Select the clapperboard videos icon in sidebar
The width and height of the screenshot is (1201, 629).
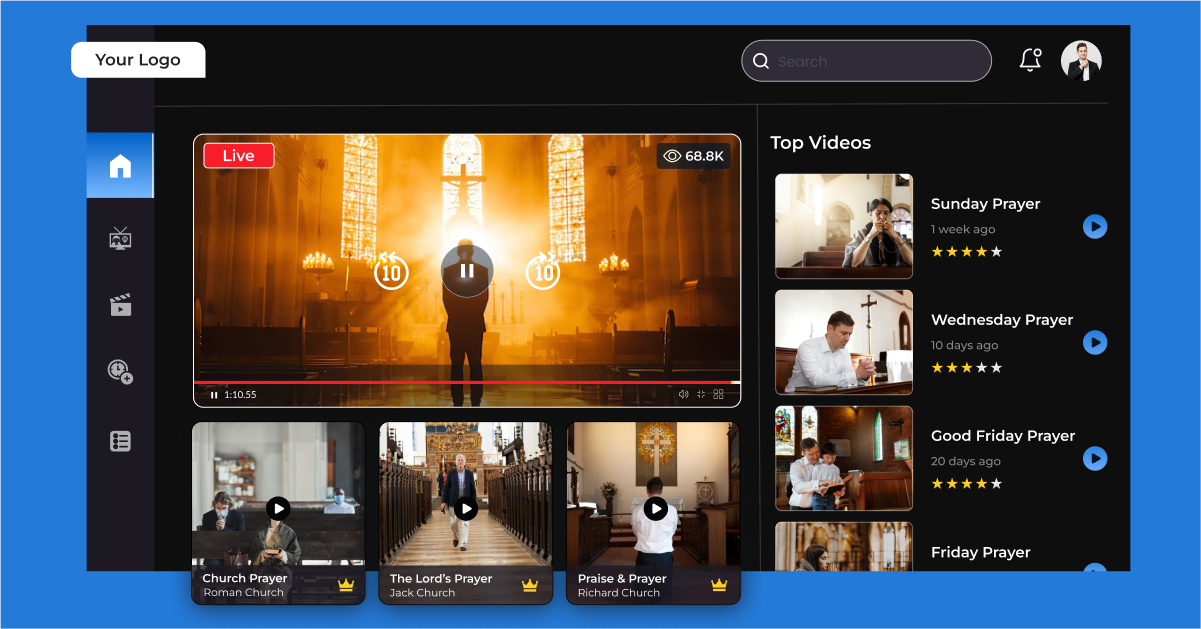[x=120, y=305]
